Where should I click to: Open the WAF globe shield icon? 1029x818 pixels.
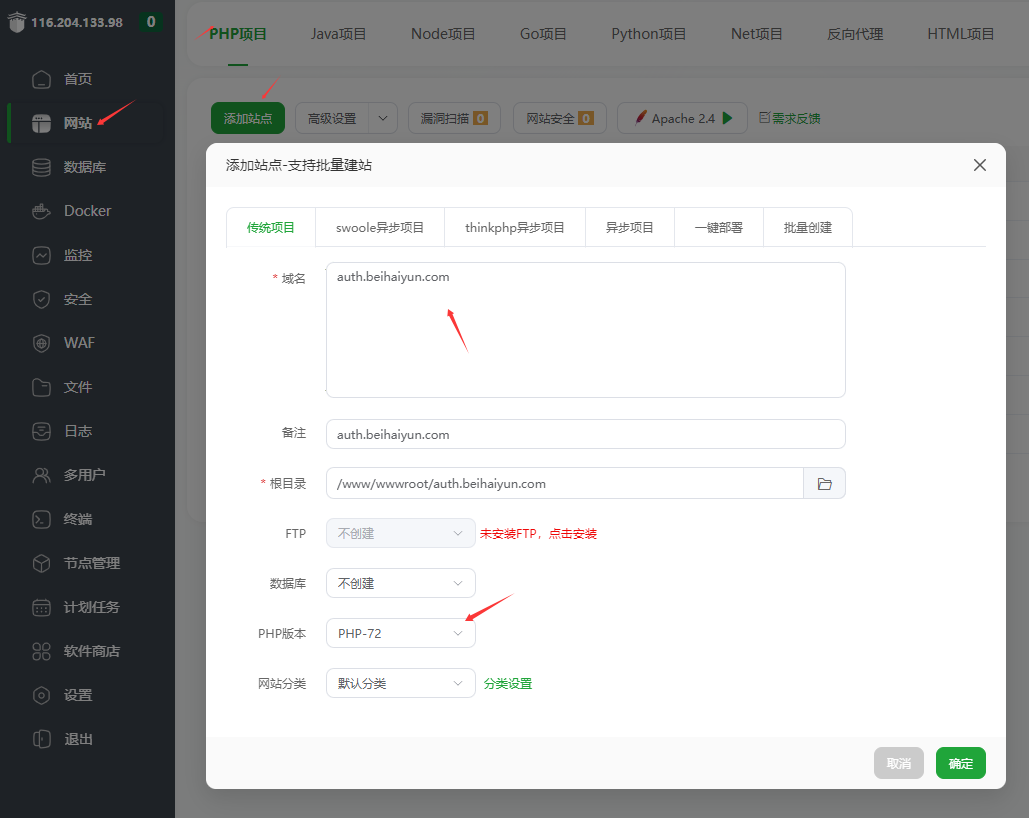(x=41, y=343)
